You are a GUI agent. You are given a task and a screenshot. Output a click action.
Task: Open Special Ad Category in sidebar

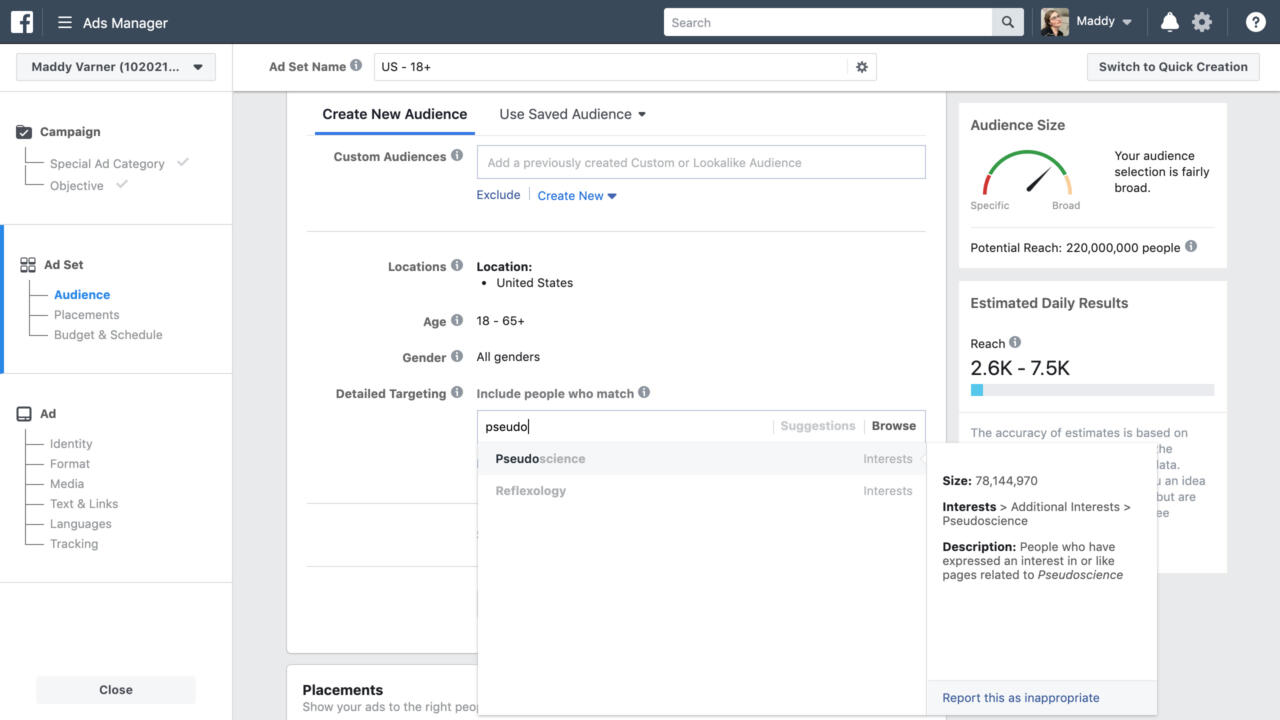[107, 164]
